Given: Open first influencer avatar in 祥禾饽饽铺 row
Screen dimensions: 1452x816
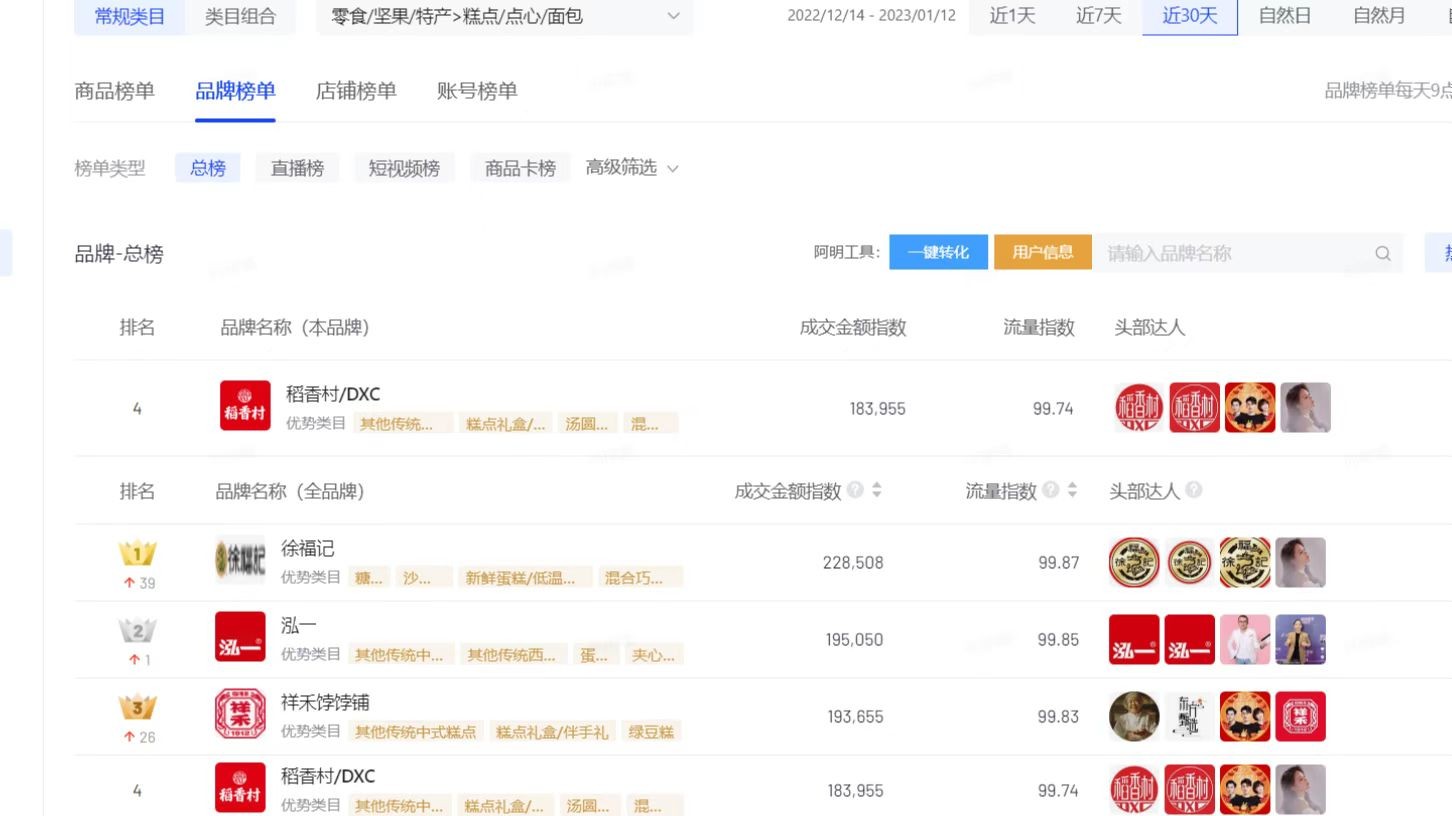Looking at the screenshot, I should click(1134, 716).
